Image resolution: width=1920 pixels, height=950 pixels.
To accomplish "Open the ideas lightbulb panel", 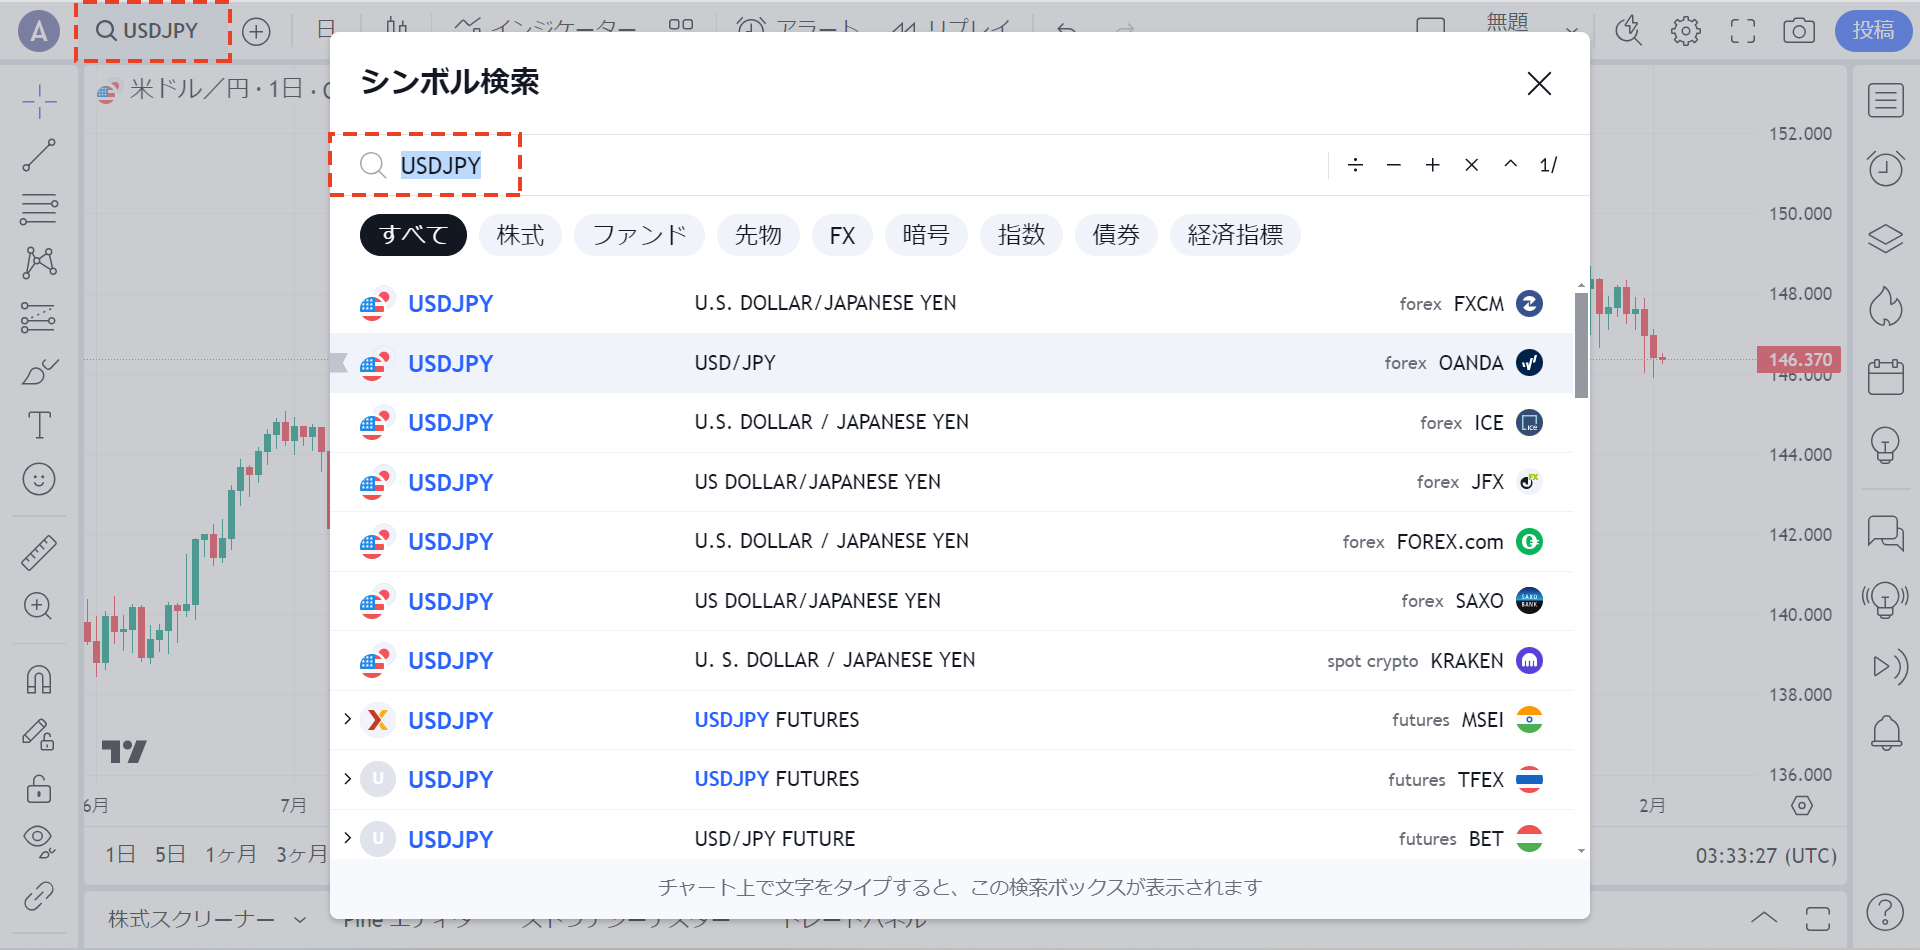I will coord(1885,445).
